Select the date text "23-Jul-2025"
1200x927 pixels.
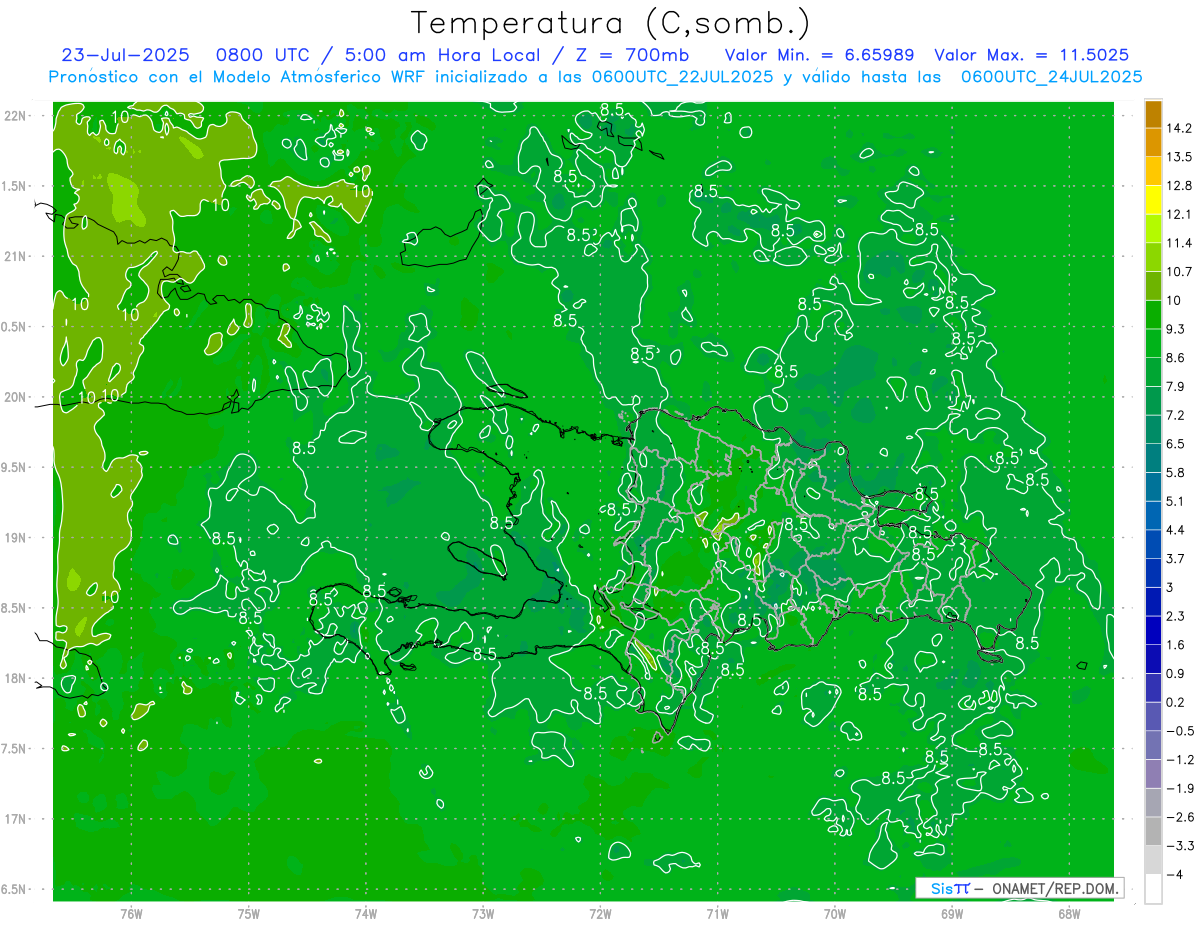(125, 55)
